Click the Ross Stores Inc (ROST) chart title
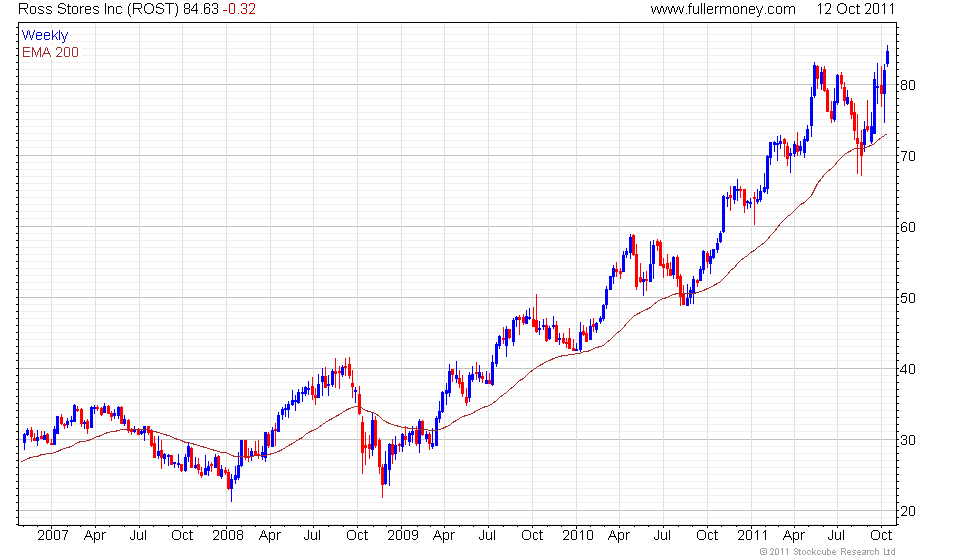This screenshot has width=980, height=560. [98, 9]
